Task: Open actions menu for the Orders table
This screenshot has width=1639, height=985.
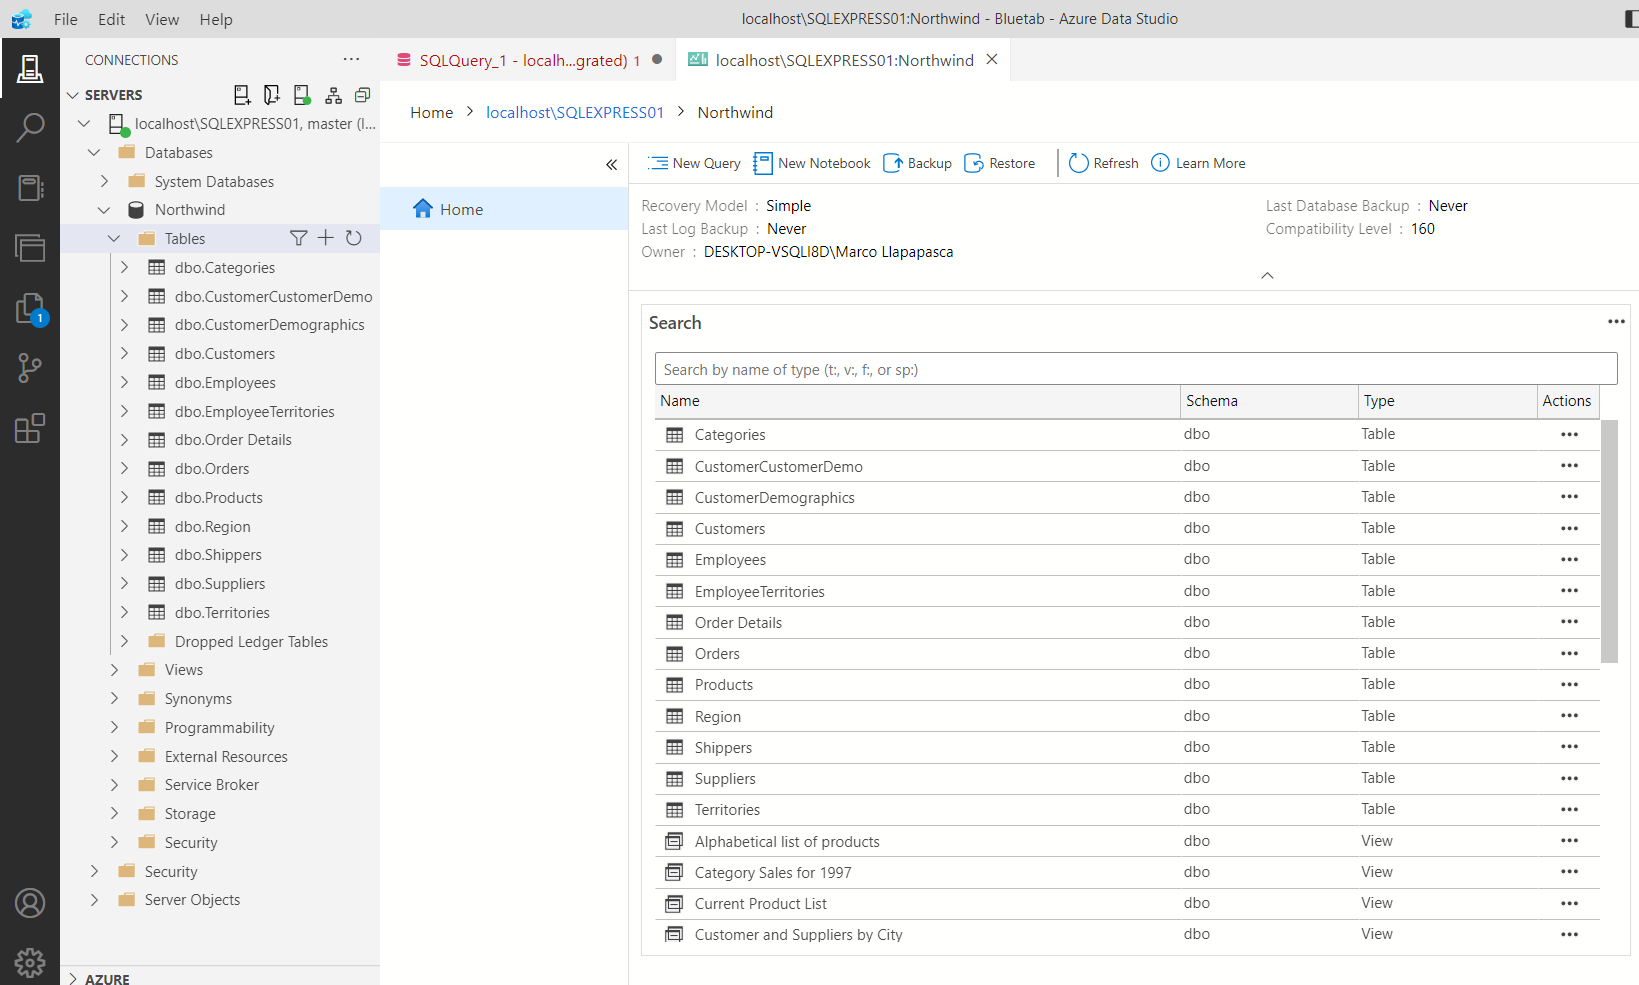Action: [x=1568, y=653]
